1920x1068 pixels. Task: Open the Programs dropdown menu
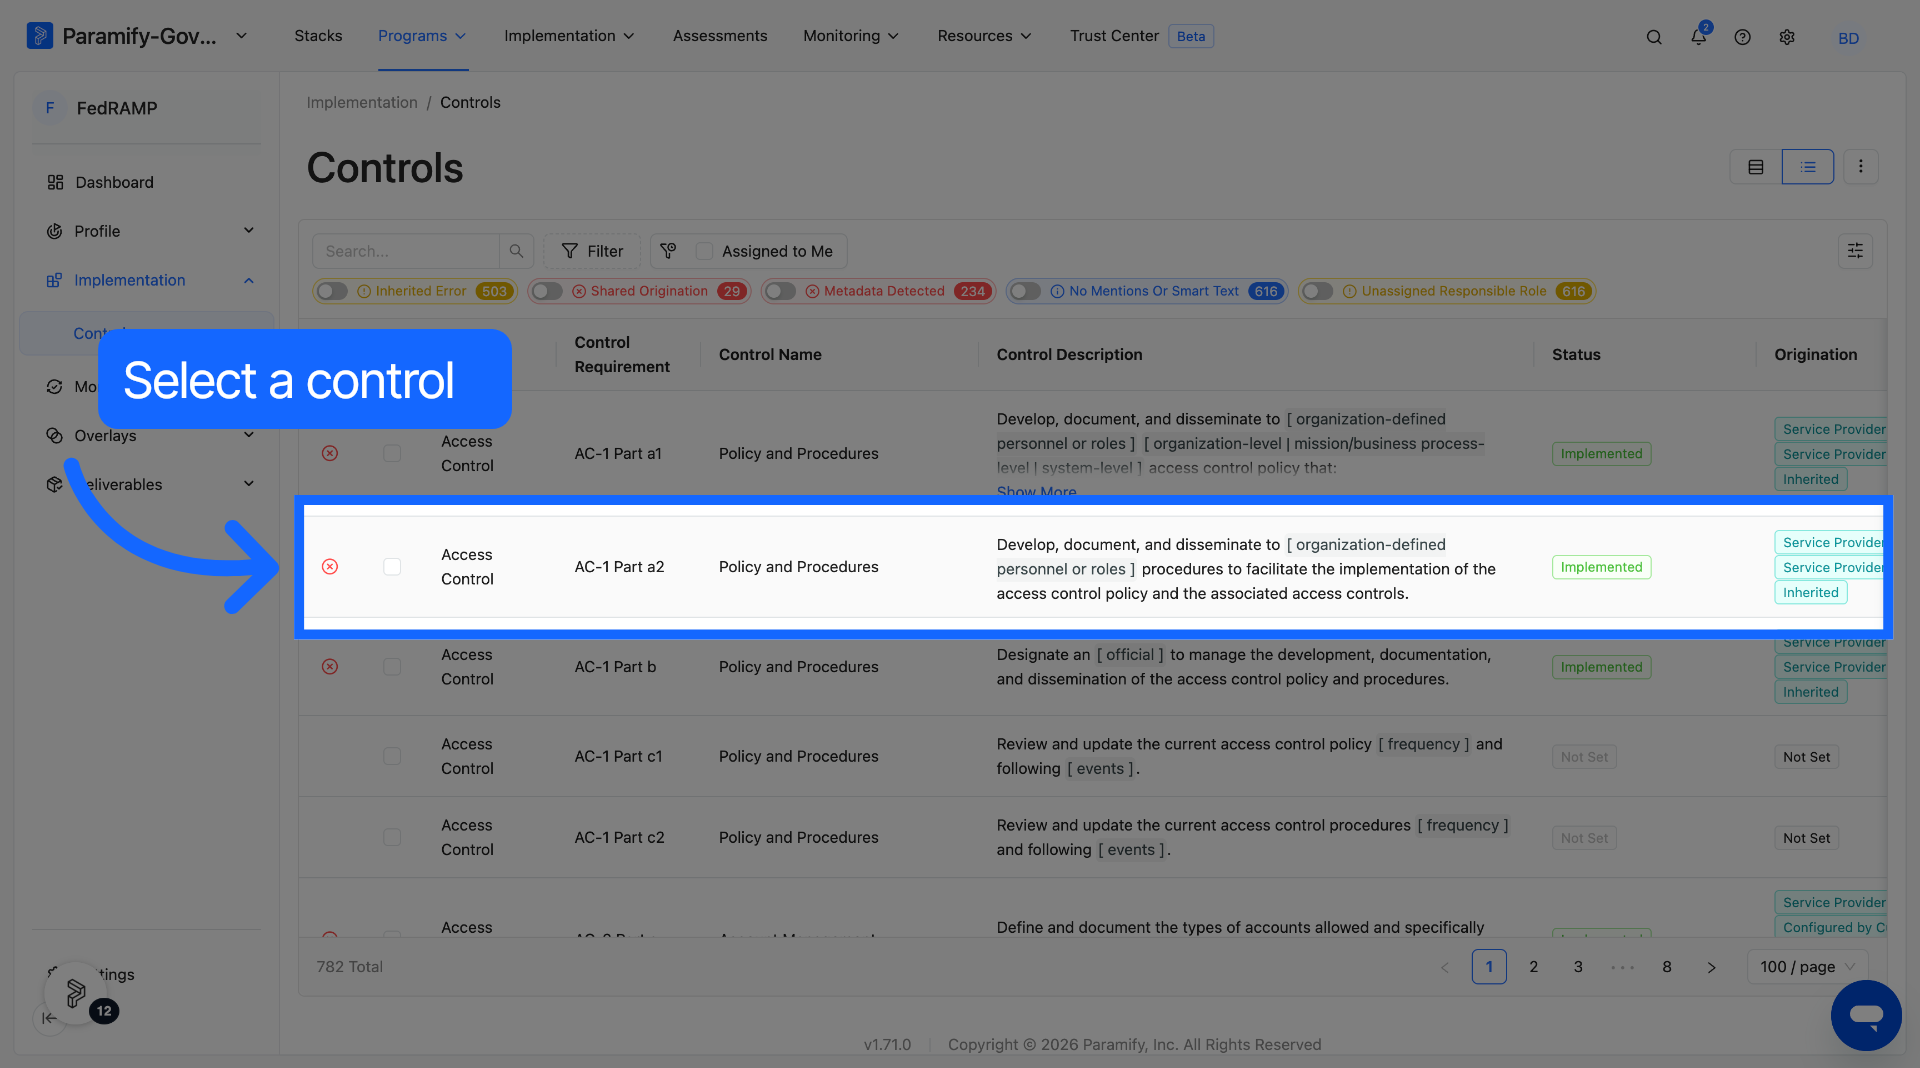pyautogui.click(x=422, y=36)
